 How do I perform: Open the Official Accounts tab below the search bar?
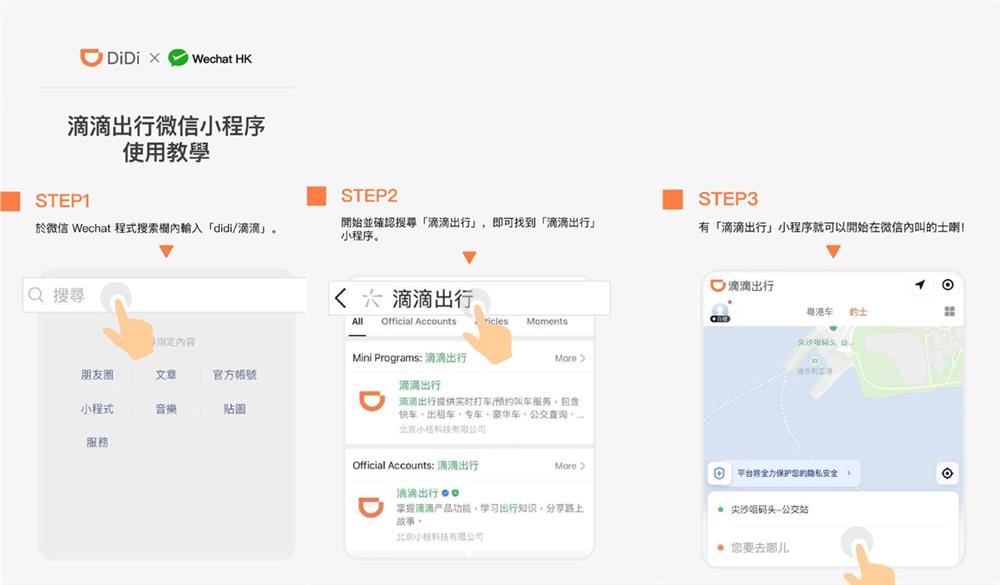tap(418, 322)
